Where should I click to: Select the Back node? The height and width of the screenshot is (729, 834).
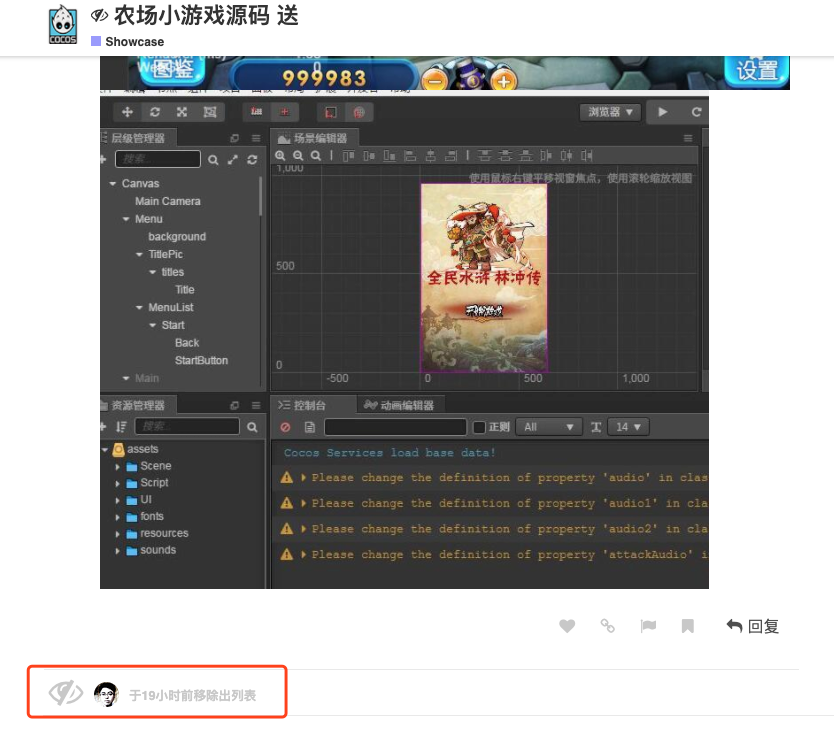[187, 343]
